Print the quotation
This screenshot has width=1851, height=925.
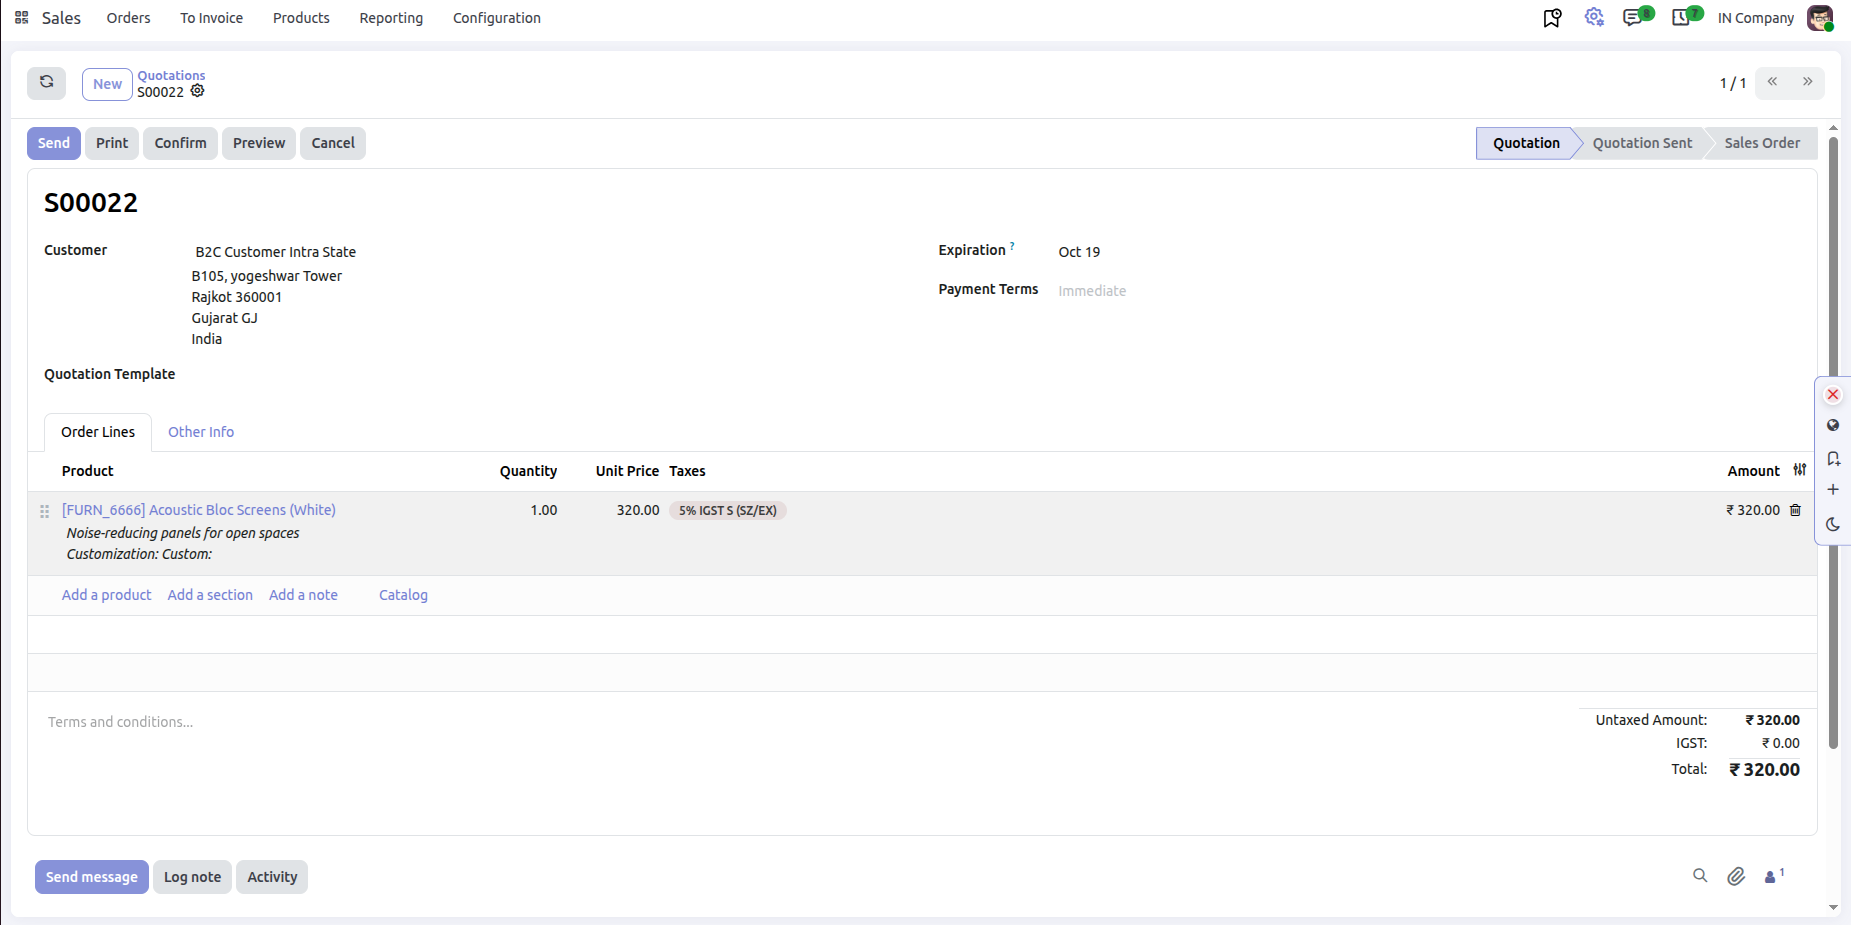tap(112, 143)
